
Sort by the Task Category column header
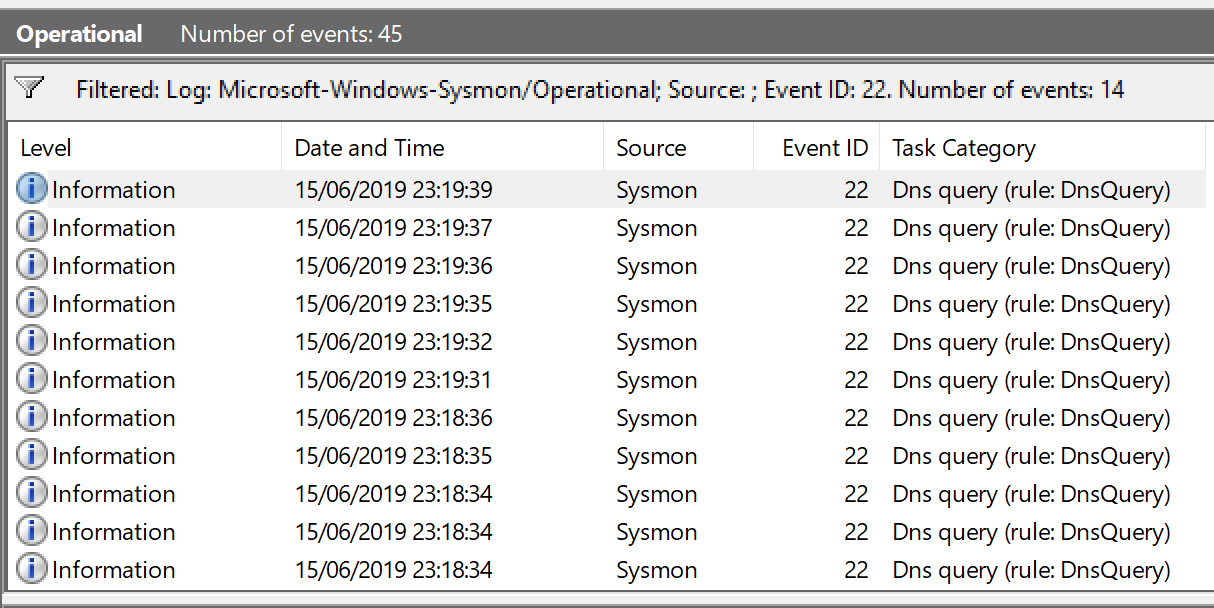[x=1042, y=148]
